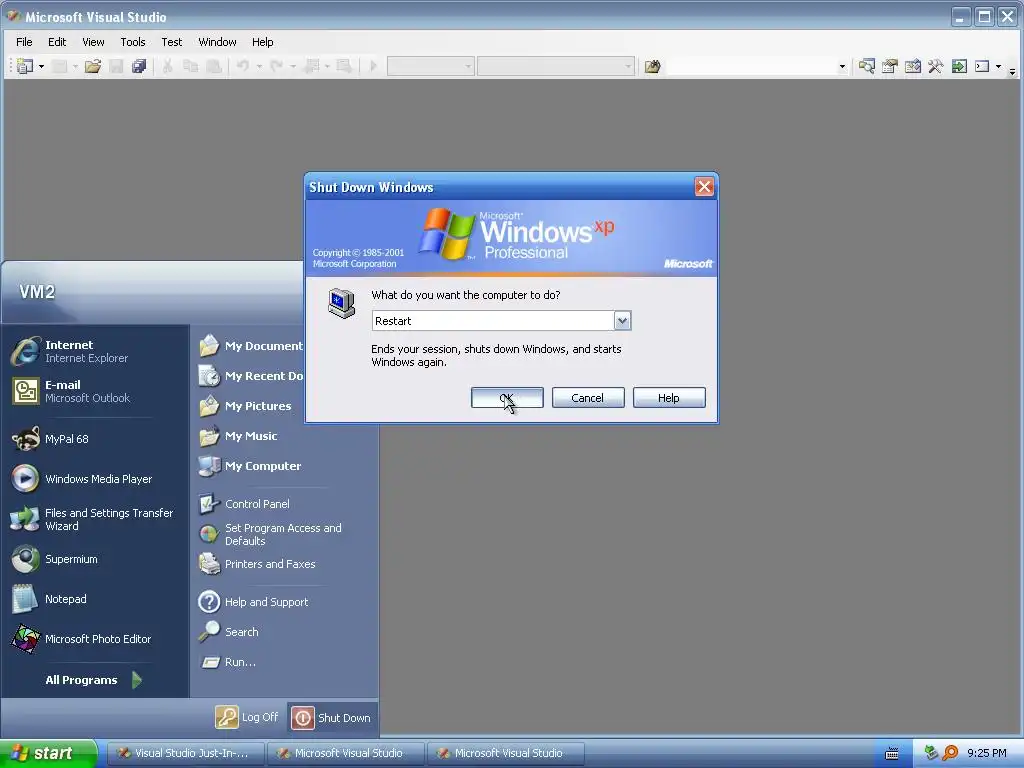
Task: Click the Help and Support question mark icon
Action: pos(209,601)
